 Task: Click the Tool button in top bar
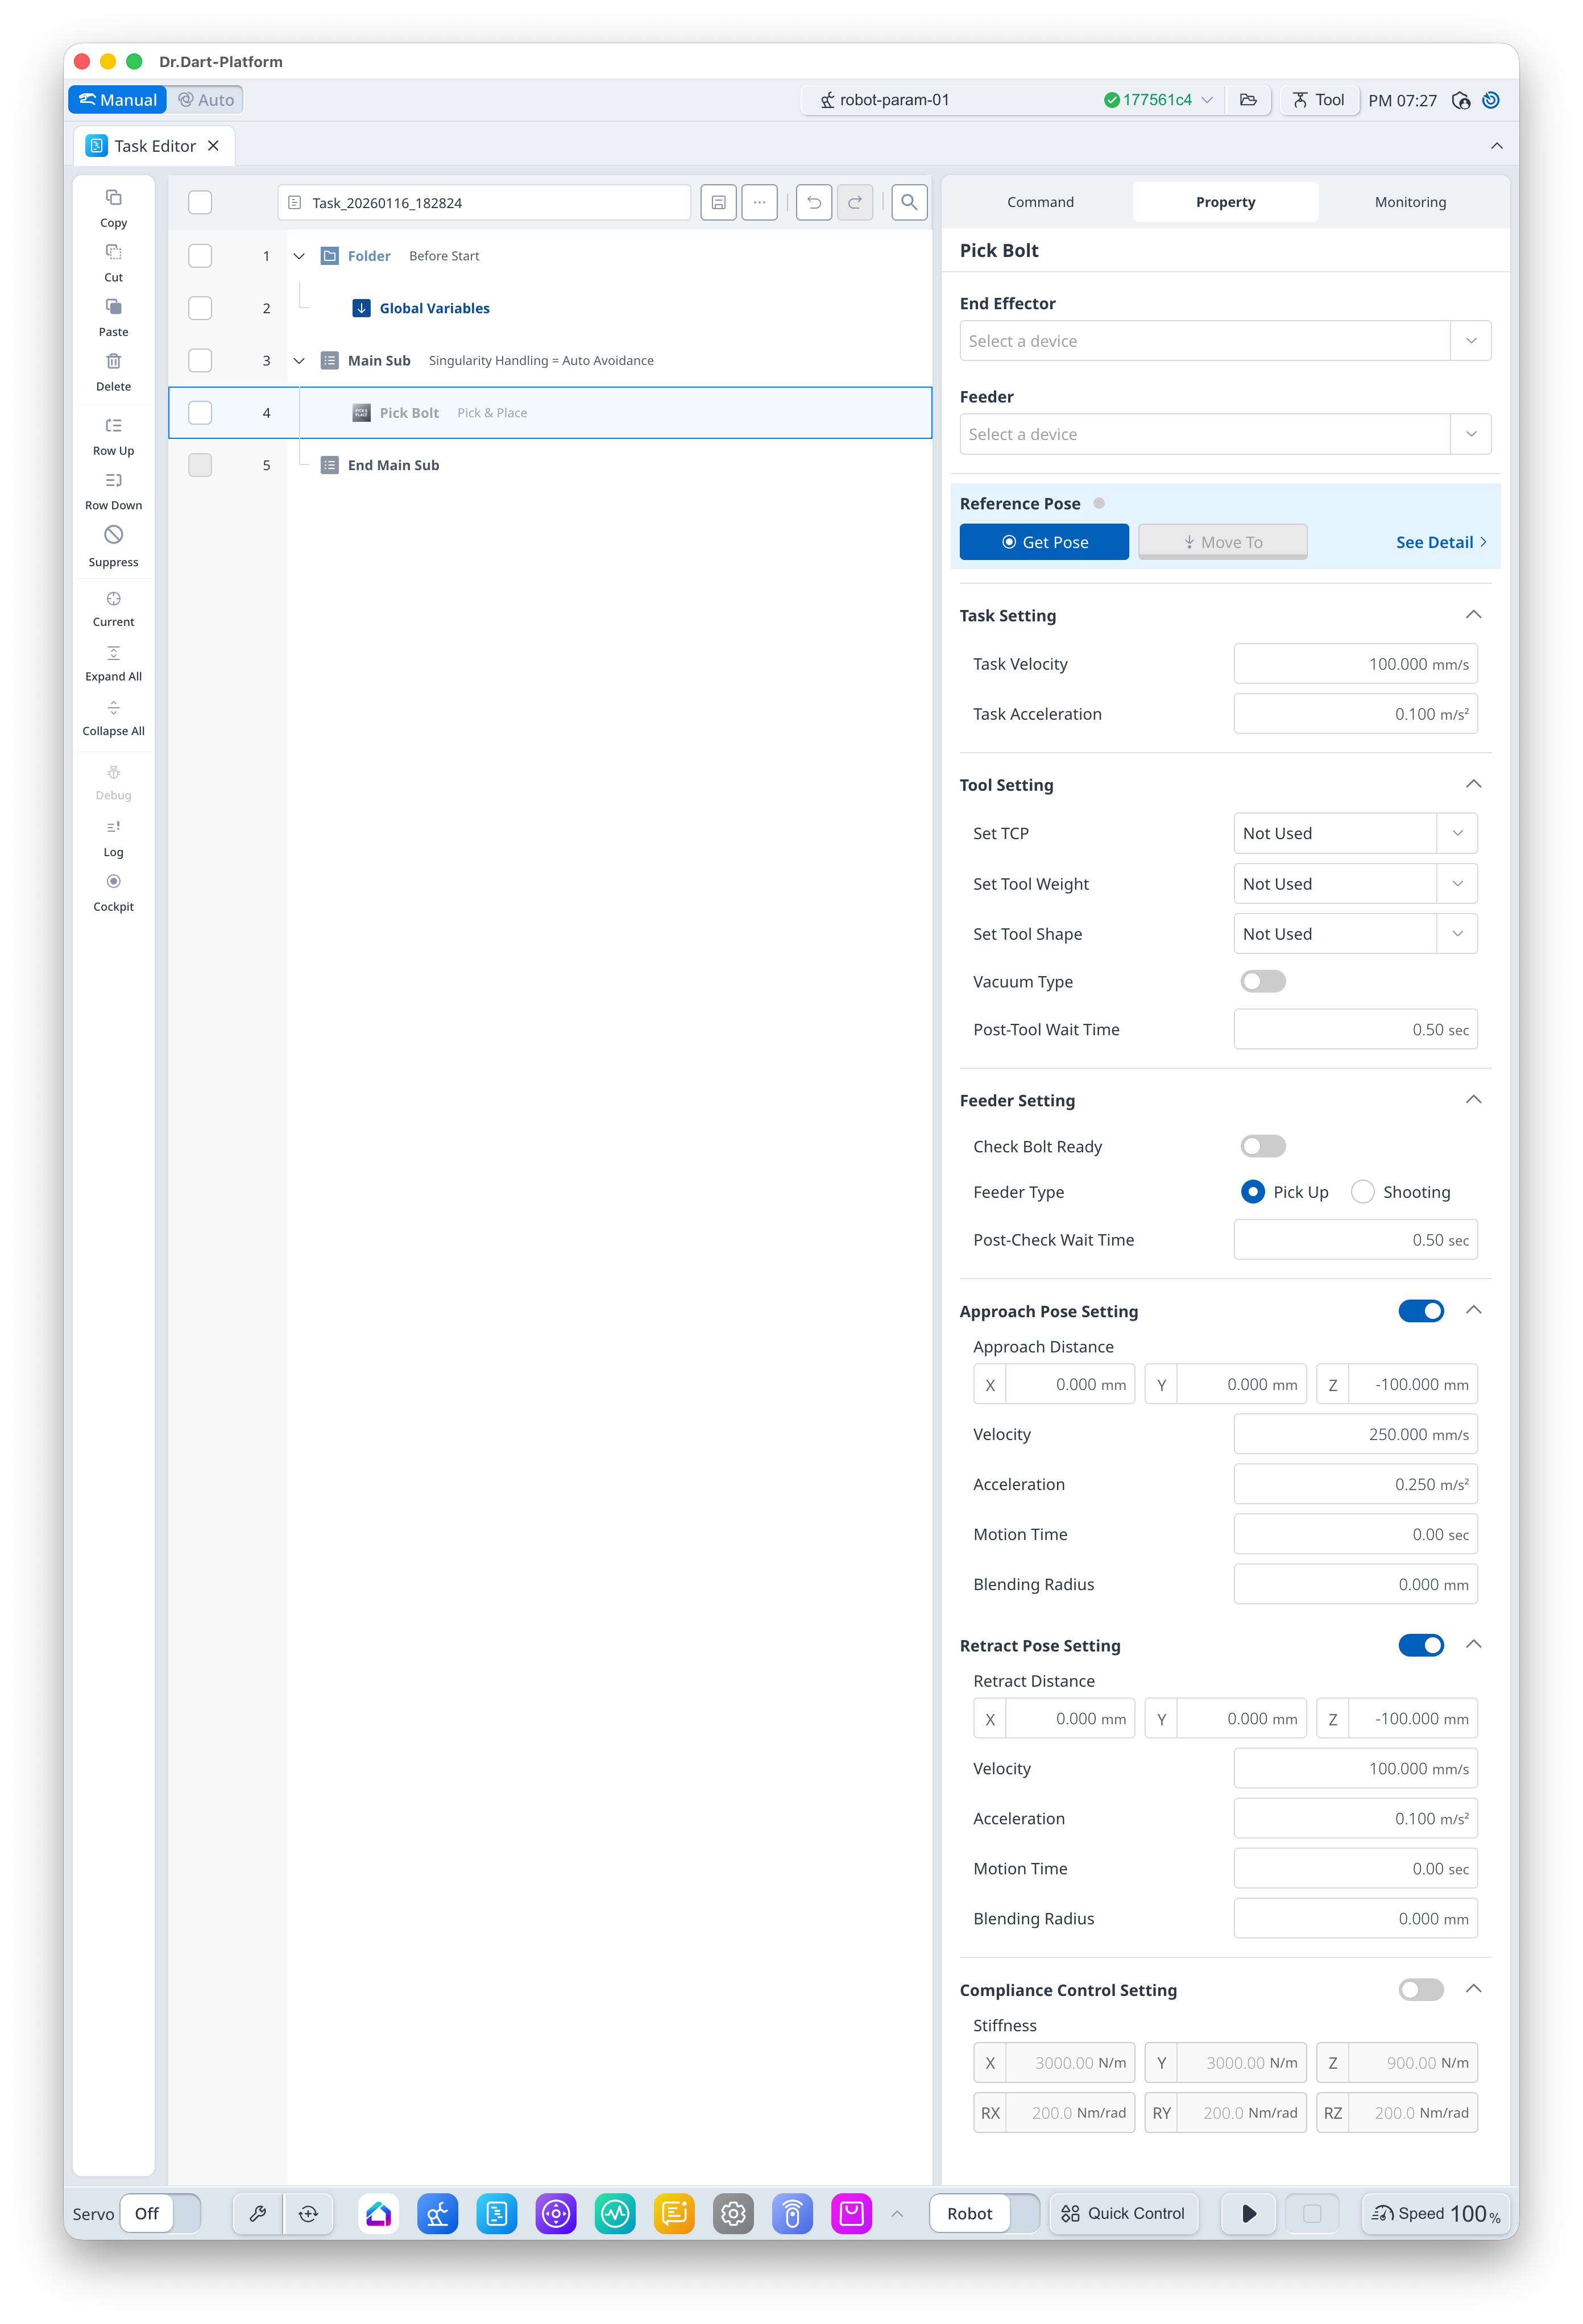pyautogui.click(x=1319, y=100)
